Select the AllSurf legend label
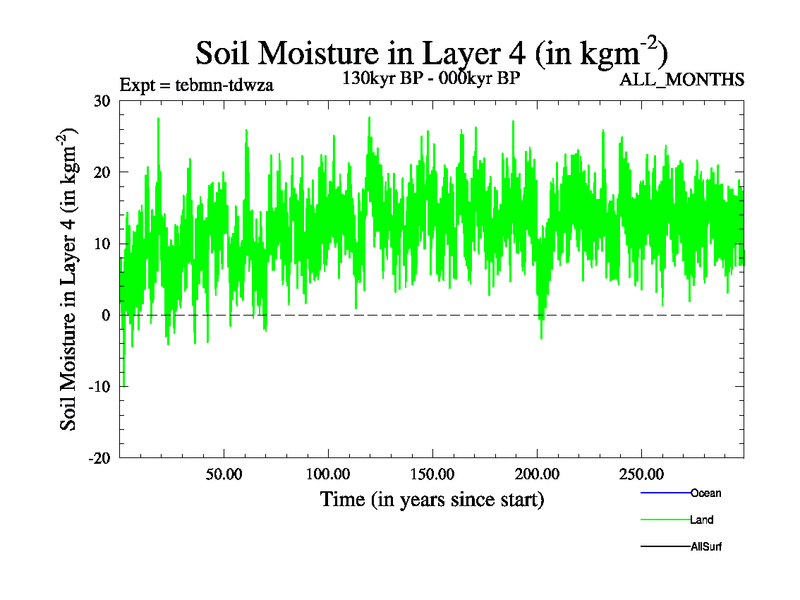This screenshot has height=600, width=800. click(706, 547)
